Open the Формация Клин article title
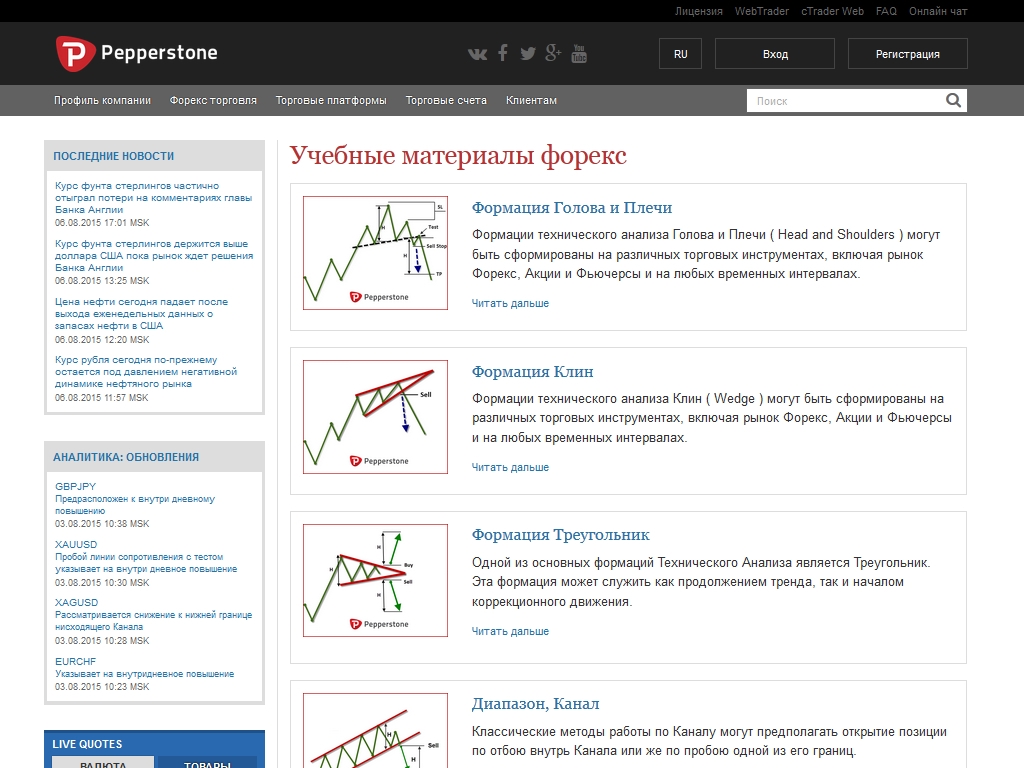 pyautogui.click(x=532, y=371)
